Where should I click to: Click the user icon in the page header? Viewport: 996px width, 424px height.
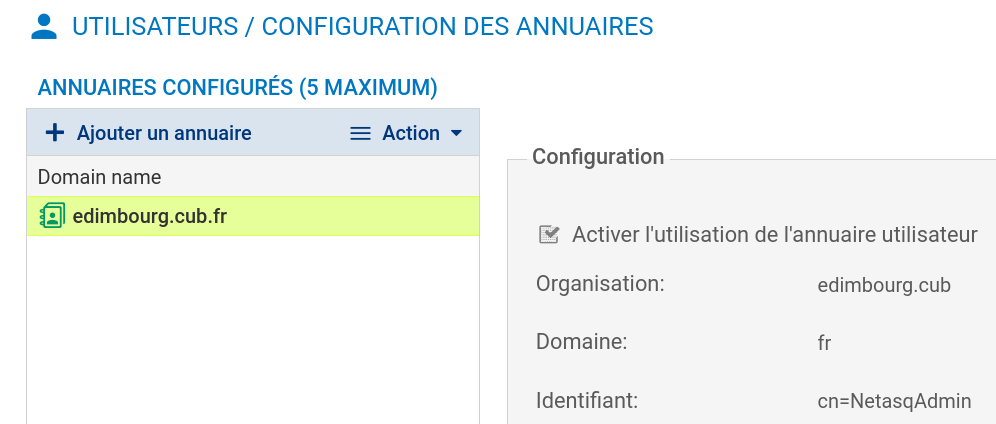pos(44,27)
